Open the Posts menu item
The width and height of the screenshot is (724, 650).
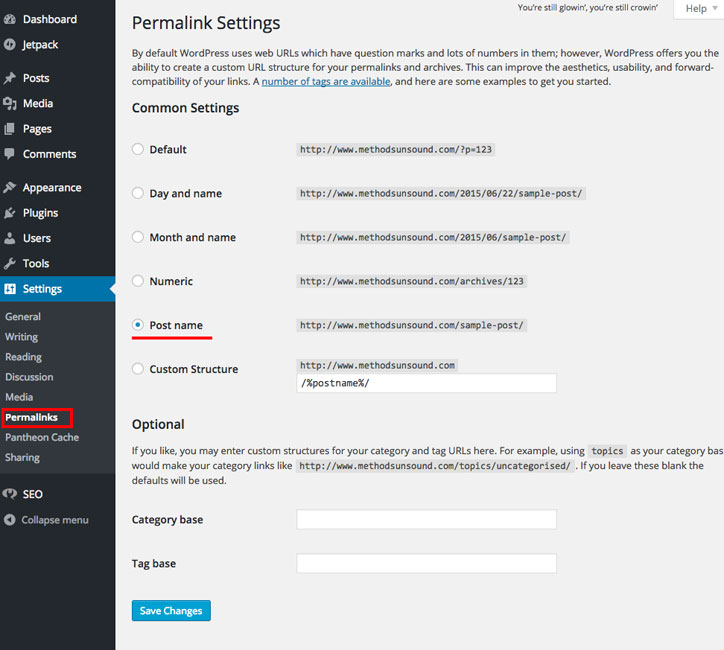pyautogui.click(x=36, y=78)
